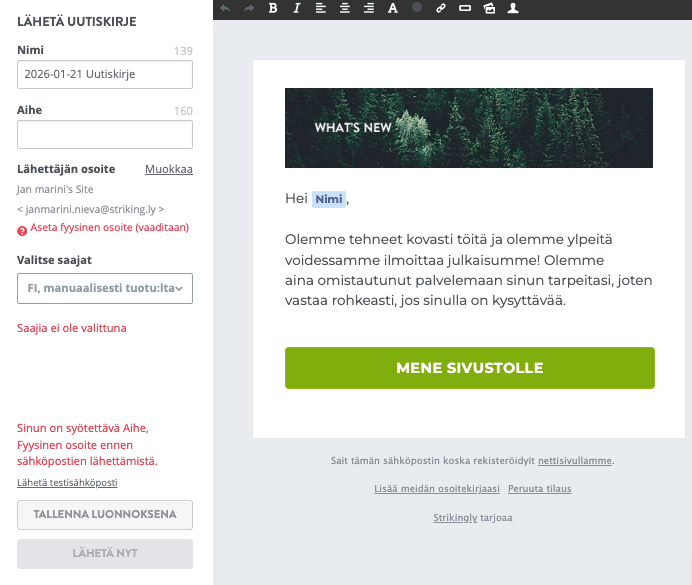The height and width of the screenshot is (585, 692).
Task: Click the Peruuta tilaus link
Action: pyautogui.click(x=539, y=488)
